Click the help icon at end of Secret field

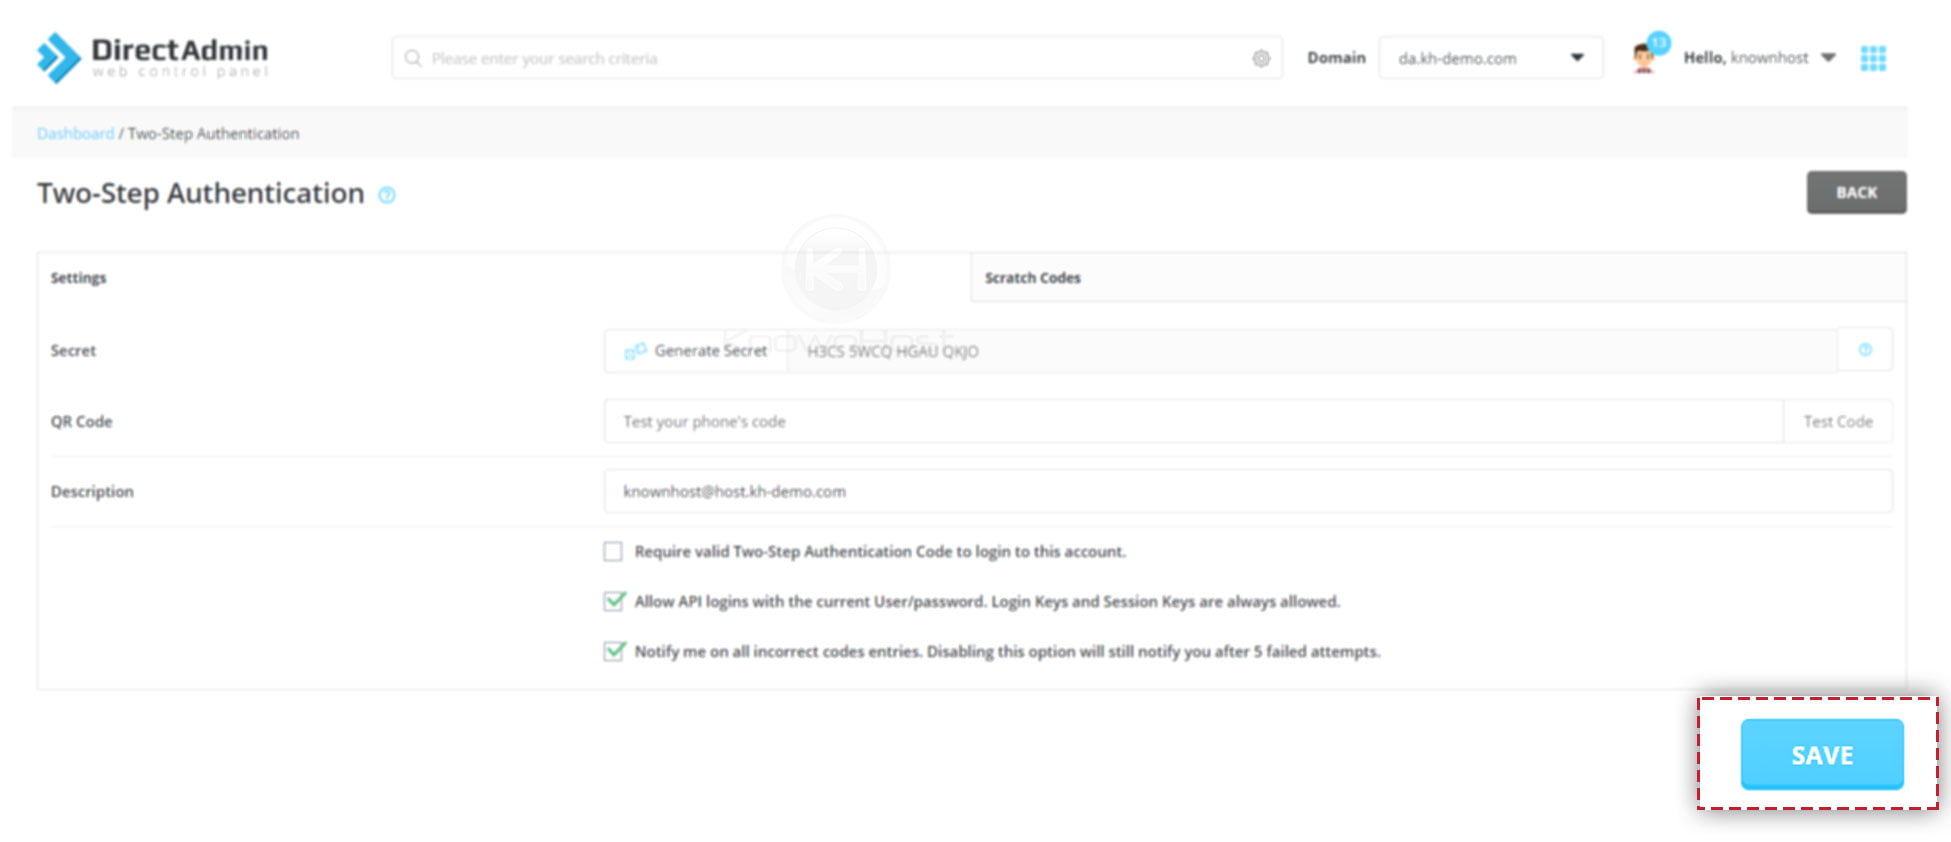[x=1864, y=350]
